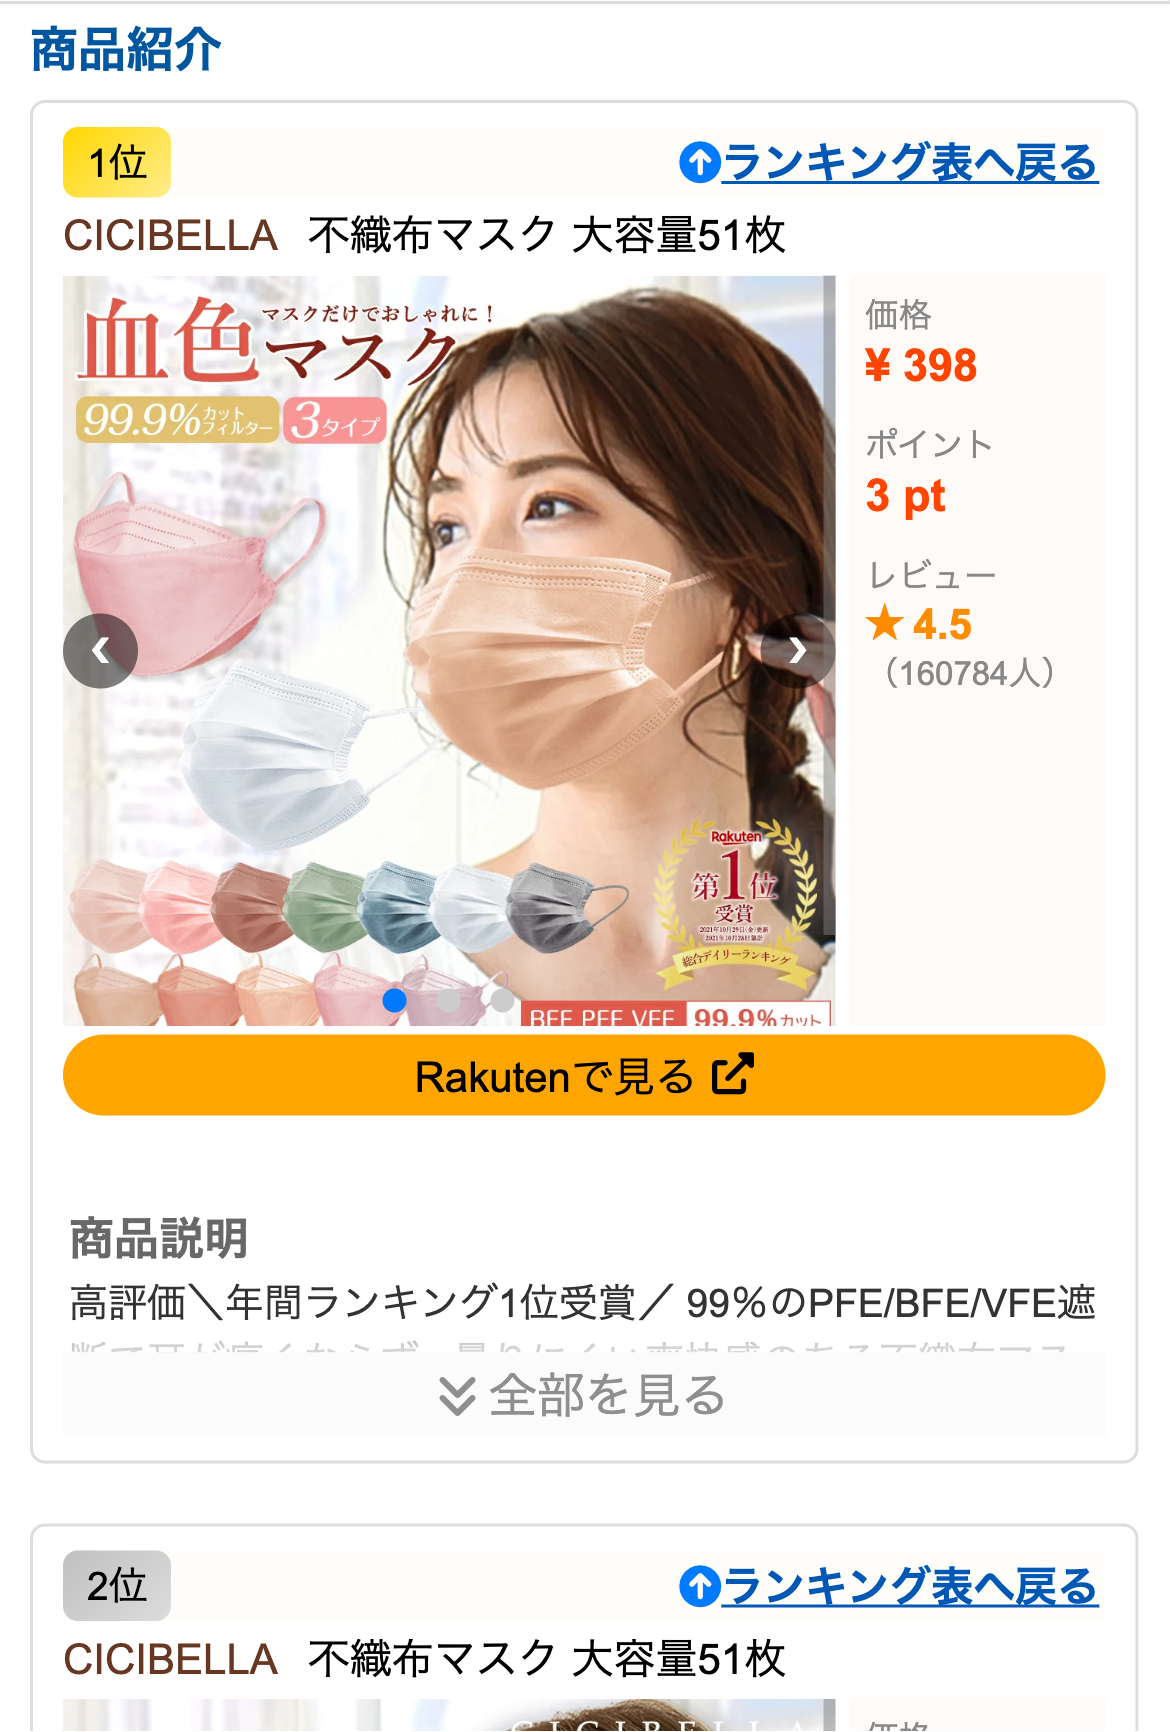Select the first carousel dot indicator
Viewport: 1170px width, 1732px height.
[395, 999]
